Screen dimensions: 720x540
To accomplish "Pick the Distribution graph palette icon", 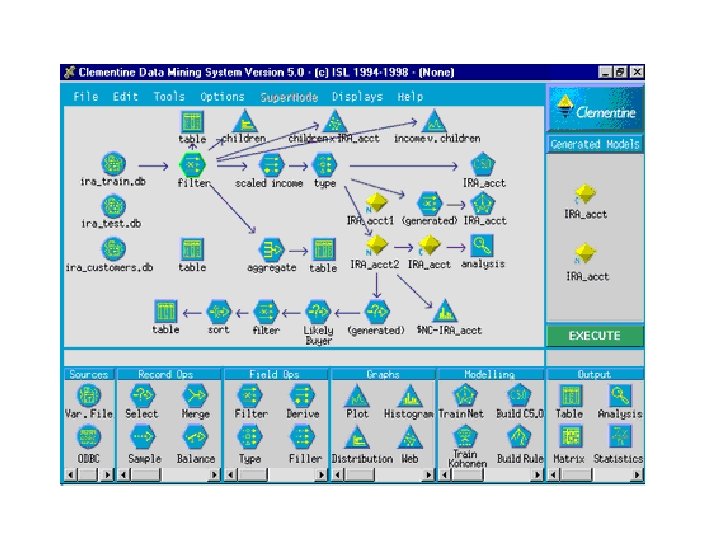I will 357,437.
